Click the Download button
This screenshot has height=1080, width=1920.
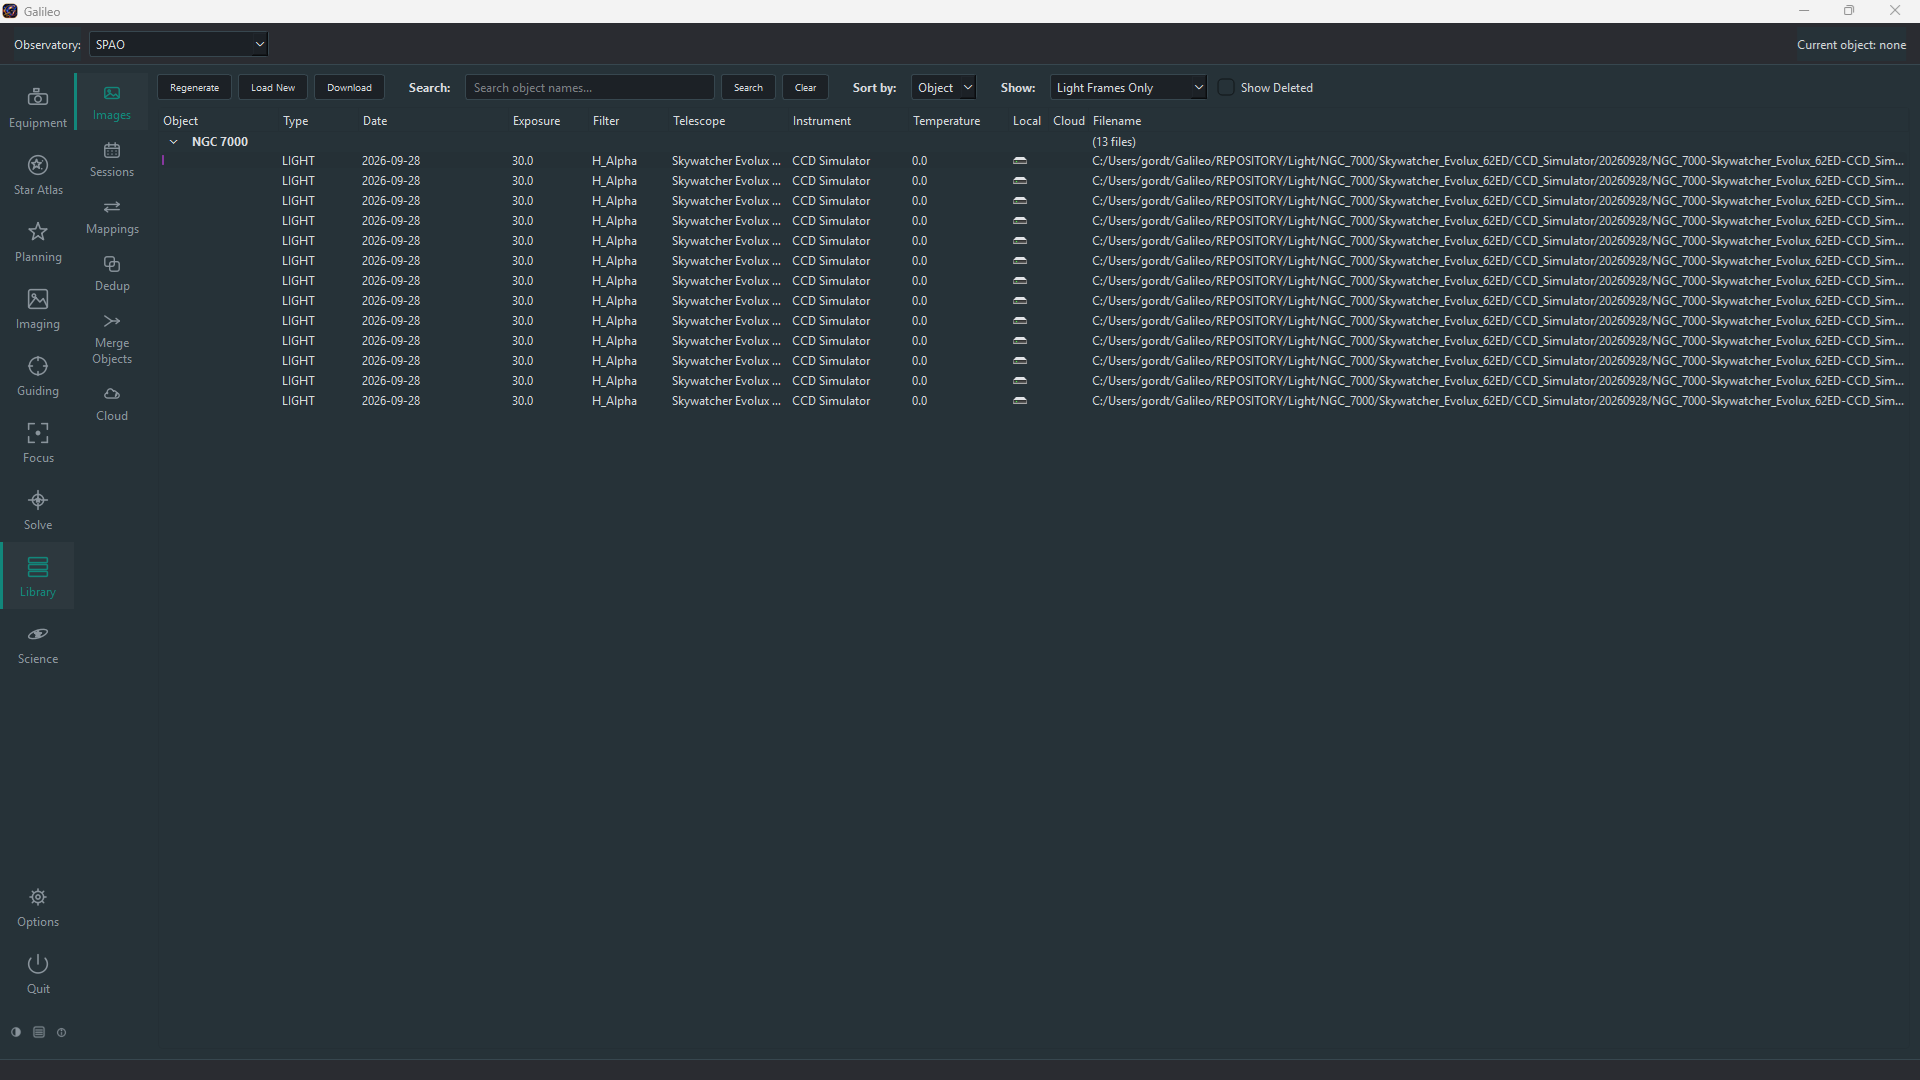(x=349, y=88)
